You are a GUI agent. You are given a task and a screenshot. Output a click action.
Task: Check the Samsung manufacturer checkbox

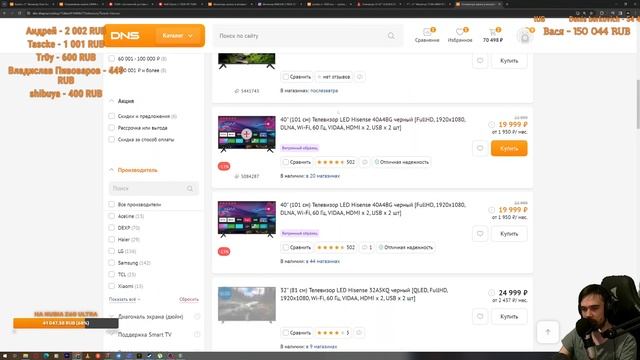[111, 263]
